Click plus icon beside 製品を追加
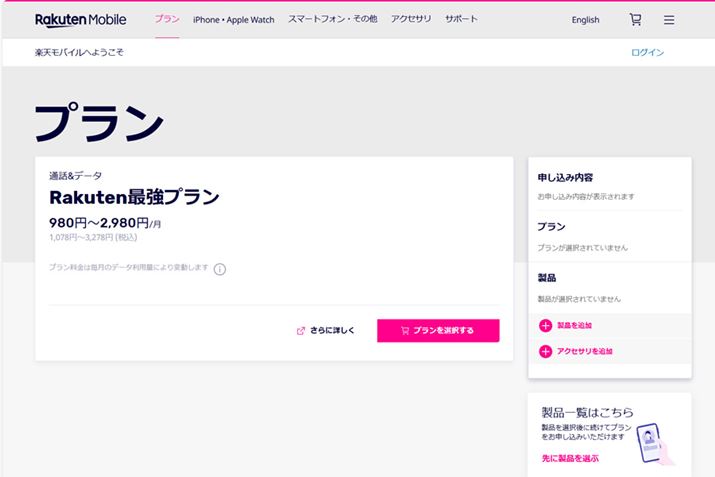Image resolution: width=715 pixels, height=477 pixels. (x=545, y=325)
